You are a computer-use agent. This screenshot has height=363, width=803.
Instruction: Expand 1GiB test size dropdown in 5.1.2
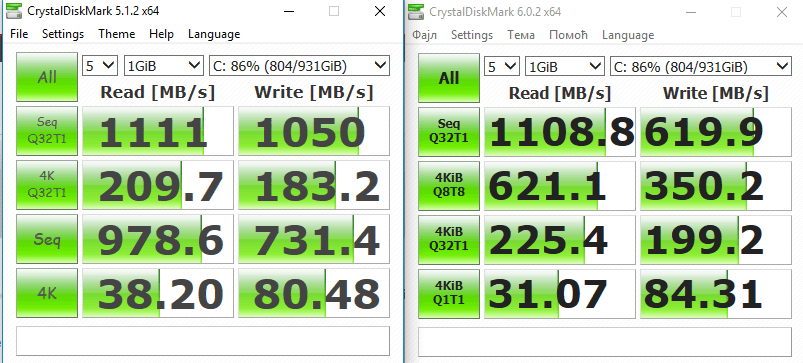tap(164, 66)
